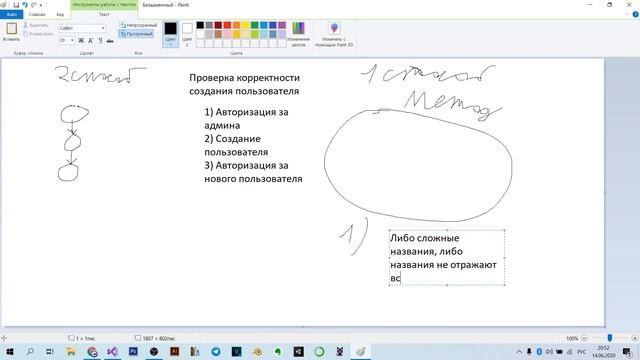Switch to the Text (Текст) tab
The width and height of the screenshot is (640, 360).
point(104,14)
